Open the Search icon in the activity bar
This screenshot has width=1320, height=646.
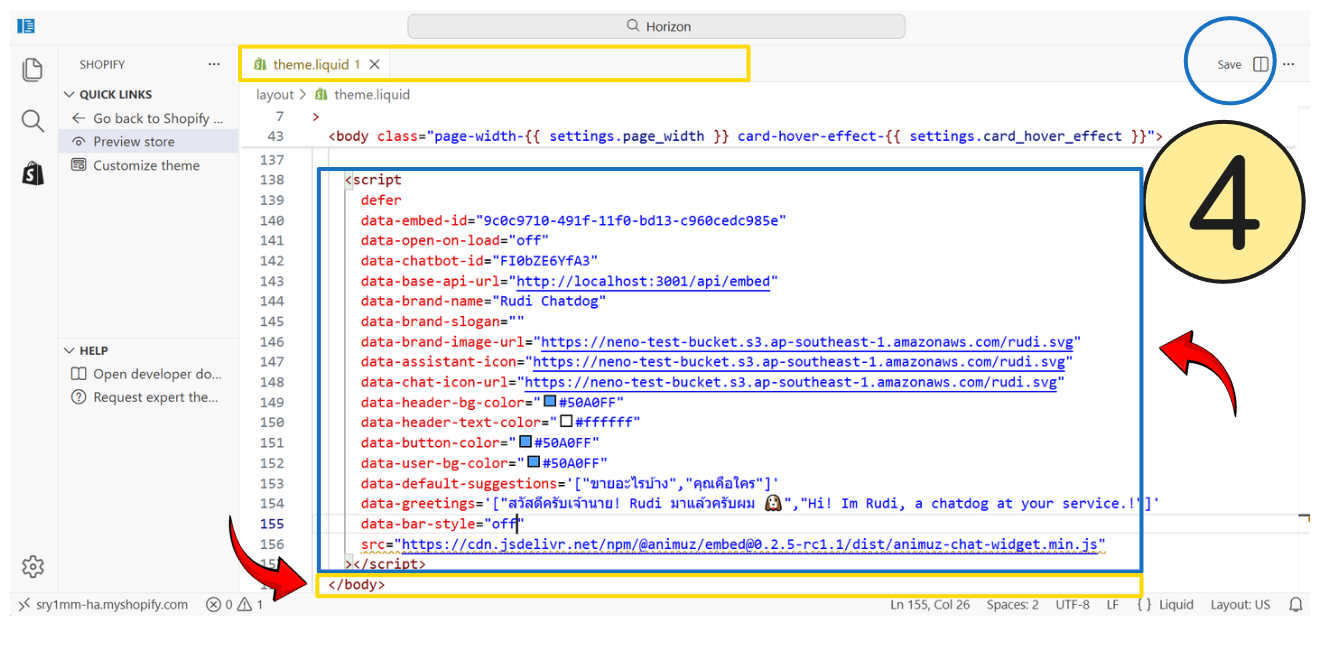point(33,121)
